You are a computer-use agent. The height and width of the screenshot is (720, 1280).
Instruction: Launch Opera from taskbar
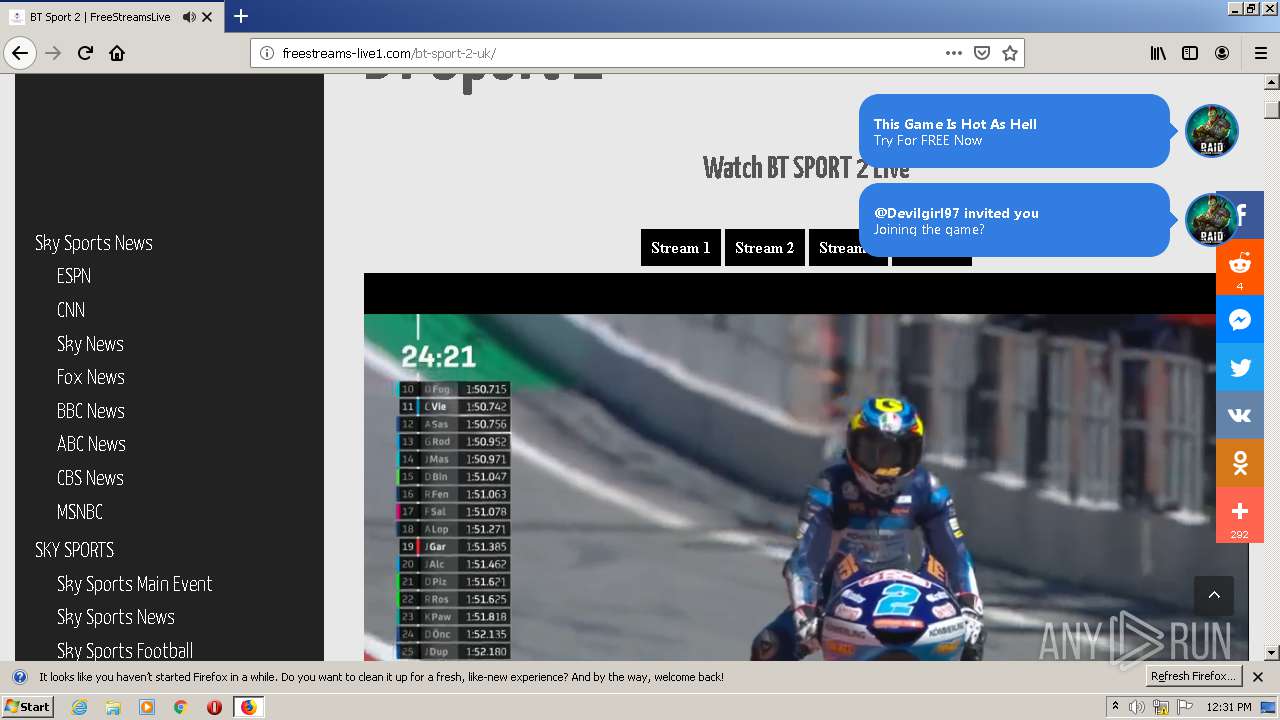point(214,707)
